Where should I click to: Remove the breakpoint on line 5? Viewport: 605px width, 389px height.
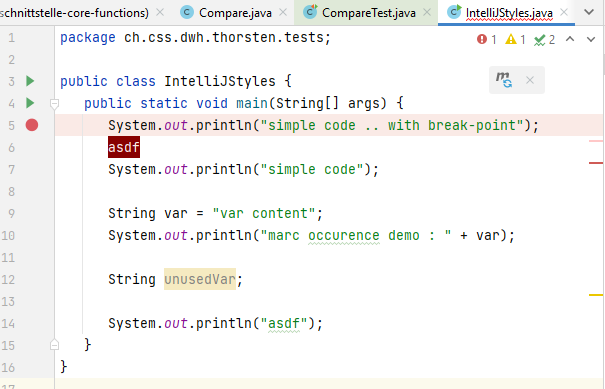point(32,125)
